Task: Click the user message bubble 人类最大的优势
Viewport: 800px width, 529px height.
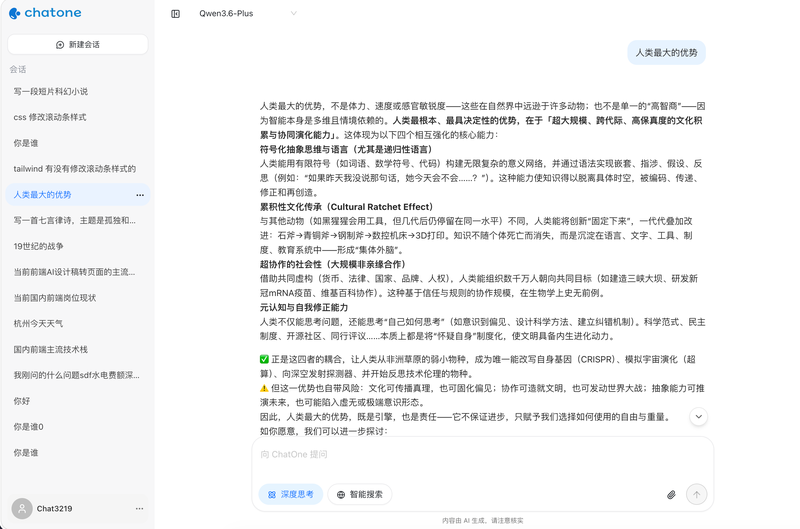Action: (x=666, y=53)
